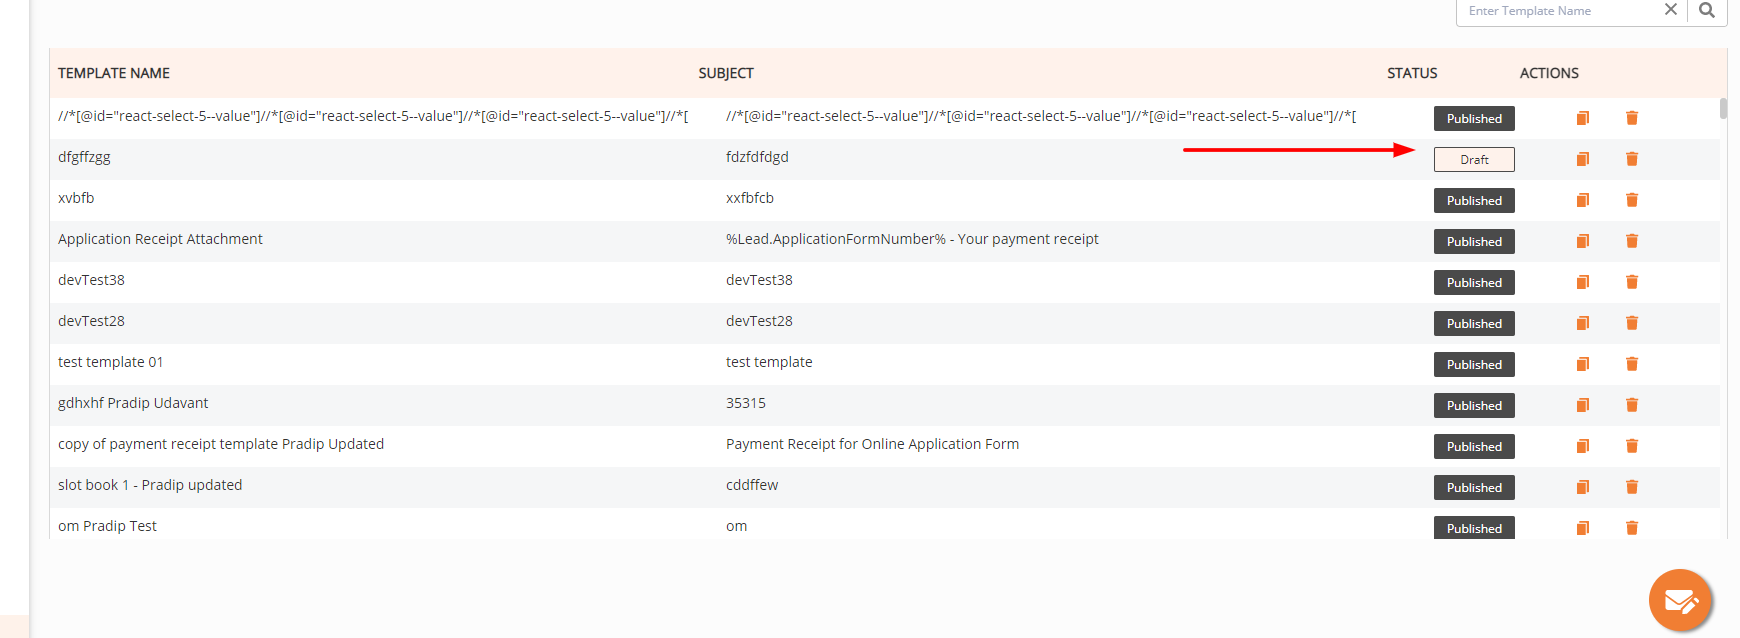The image size is (1740, 638).
Task: Open devTest38 in the template name column
Action: (x=91, y=280)
